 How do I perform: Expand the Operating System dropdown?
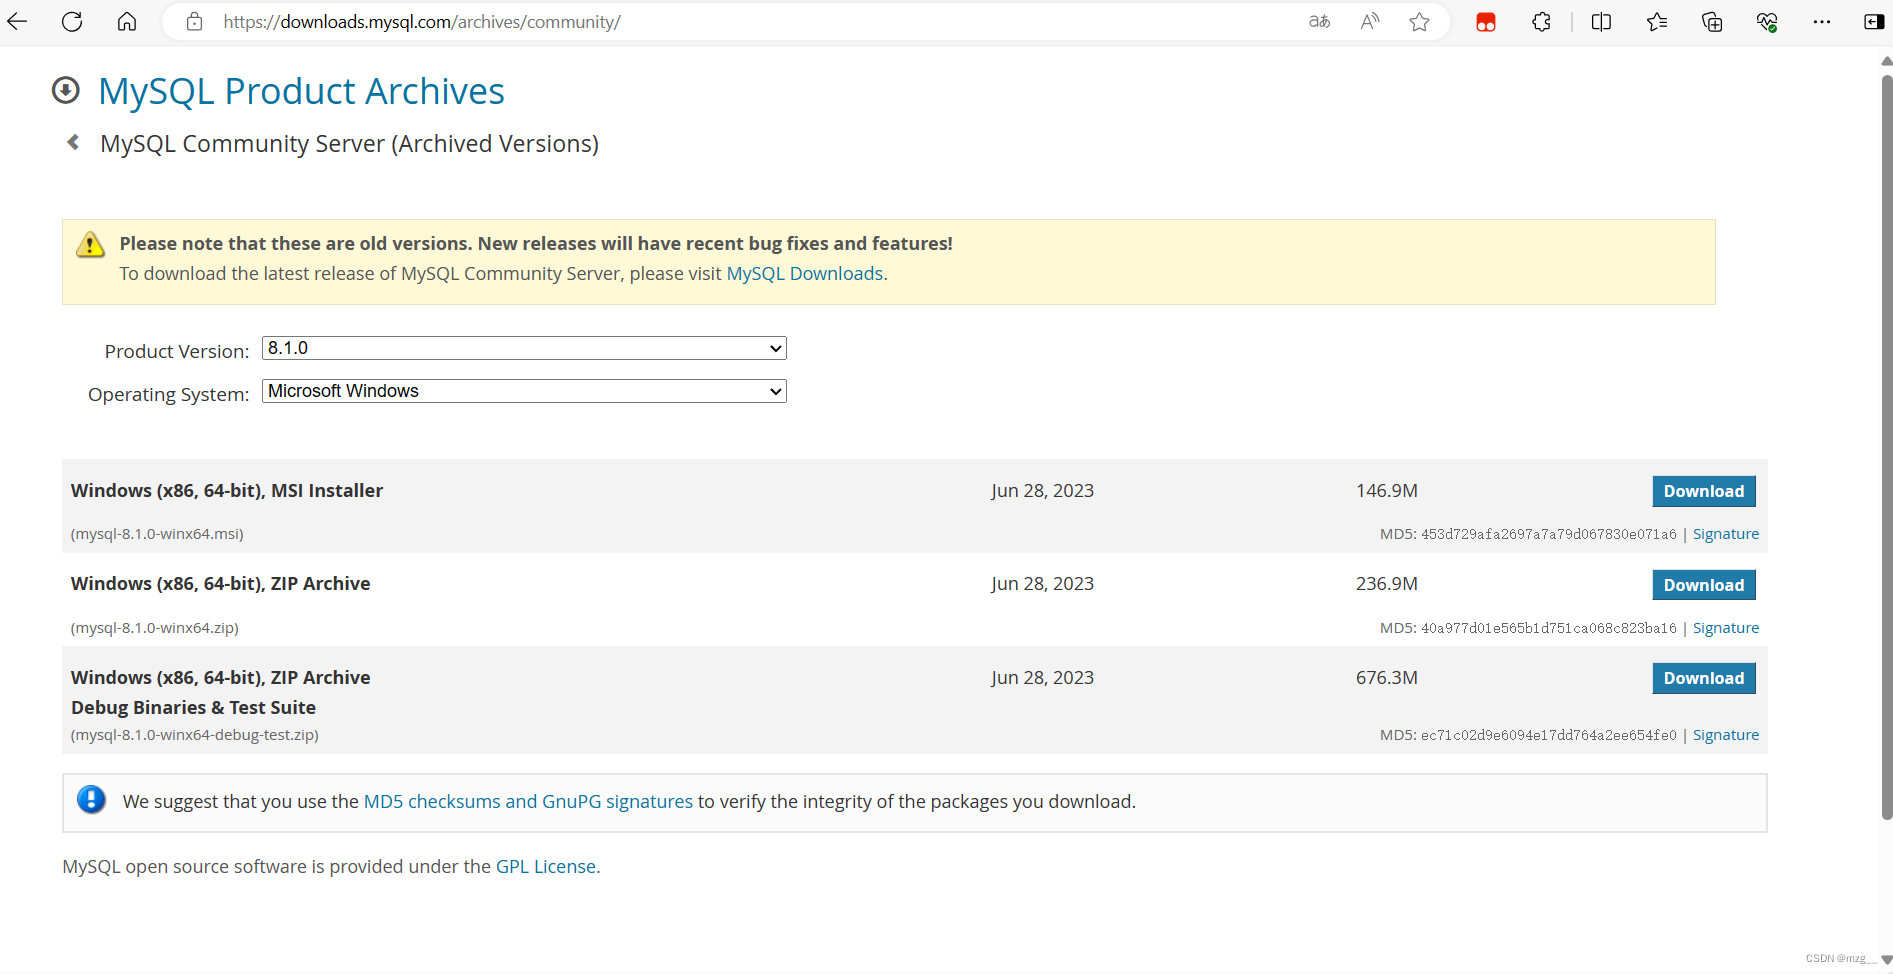[524, 391]
